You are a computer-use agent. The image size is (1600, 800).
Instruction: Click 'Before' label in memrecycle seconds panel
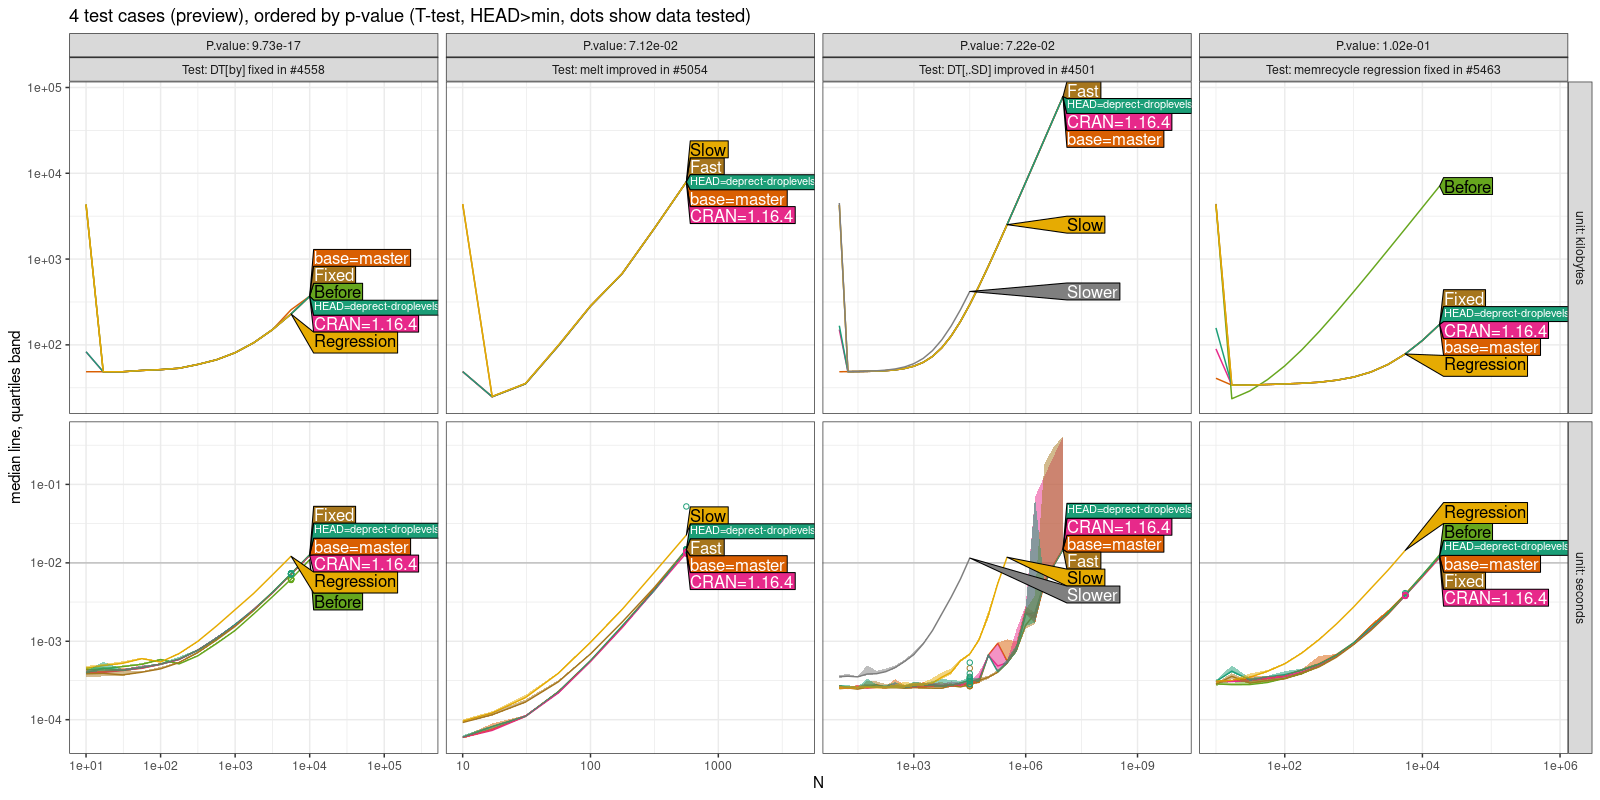1467,532
